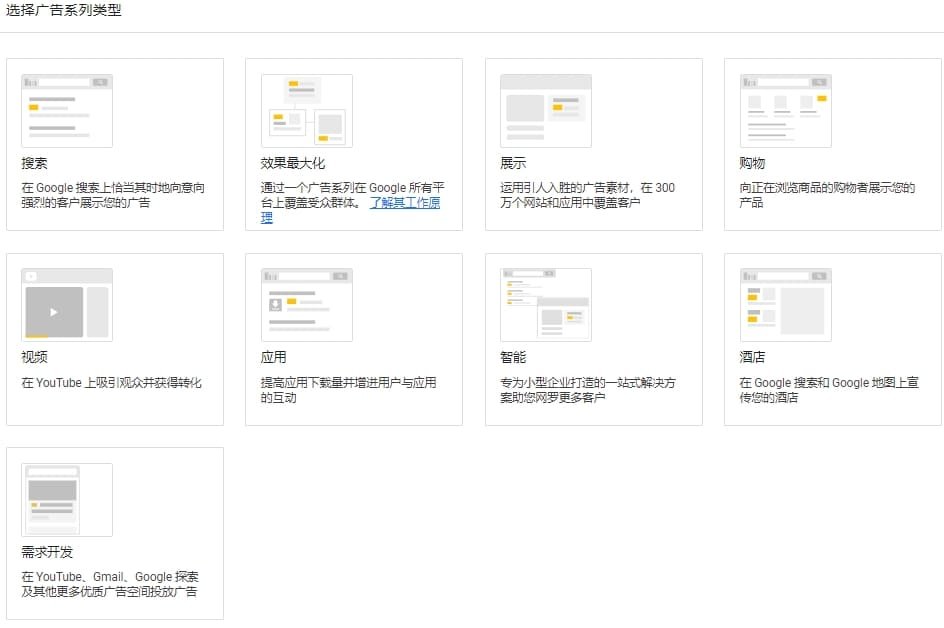This screenshot has width=944, height=628.
Task: Click the 需求开发 card illustration
Action: 66,499
